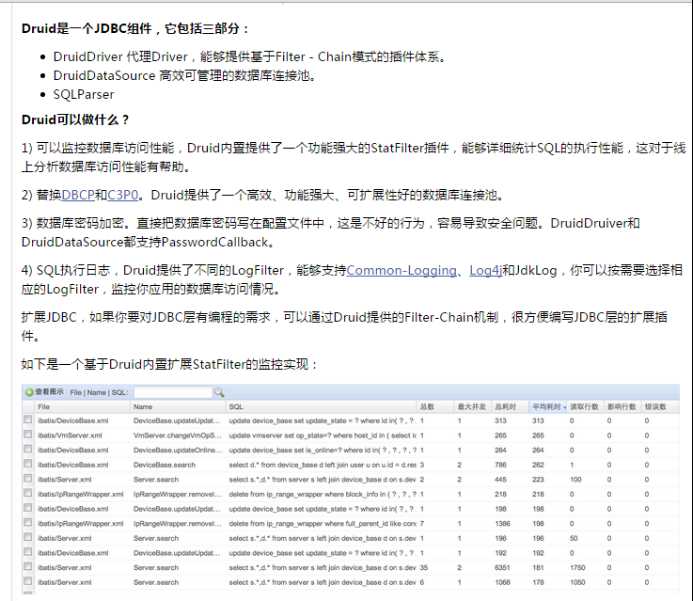Click the total time value 6351
The height and width of the screenshot is (601, 693).
click(503, 567)
